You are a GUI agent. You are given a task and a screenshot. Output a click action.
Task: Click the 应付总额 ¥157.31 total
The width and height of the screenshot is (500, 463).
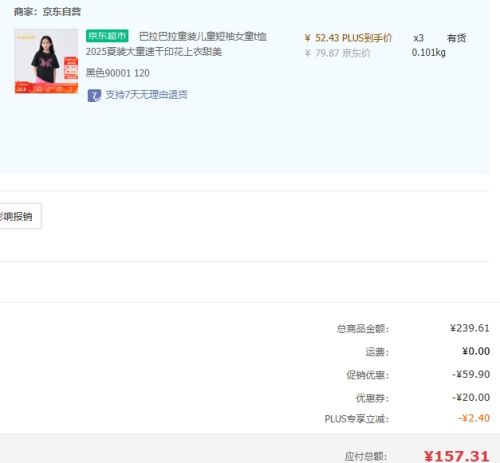456,456
